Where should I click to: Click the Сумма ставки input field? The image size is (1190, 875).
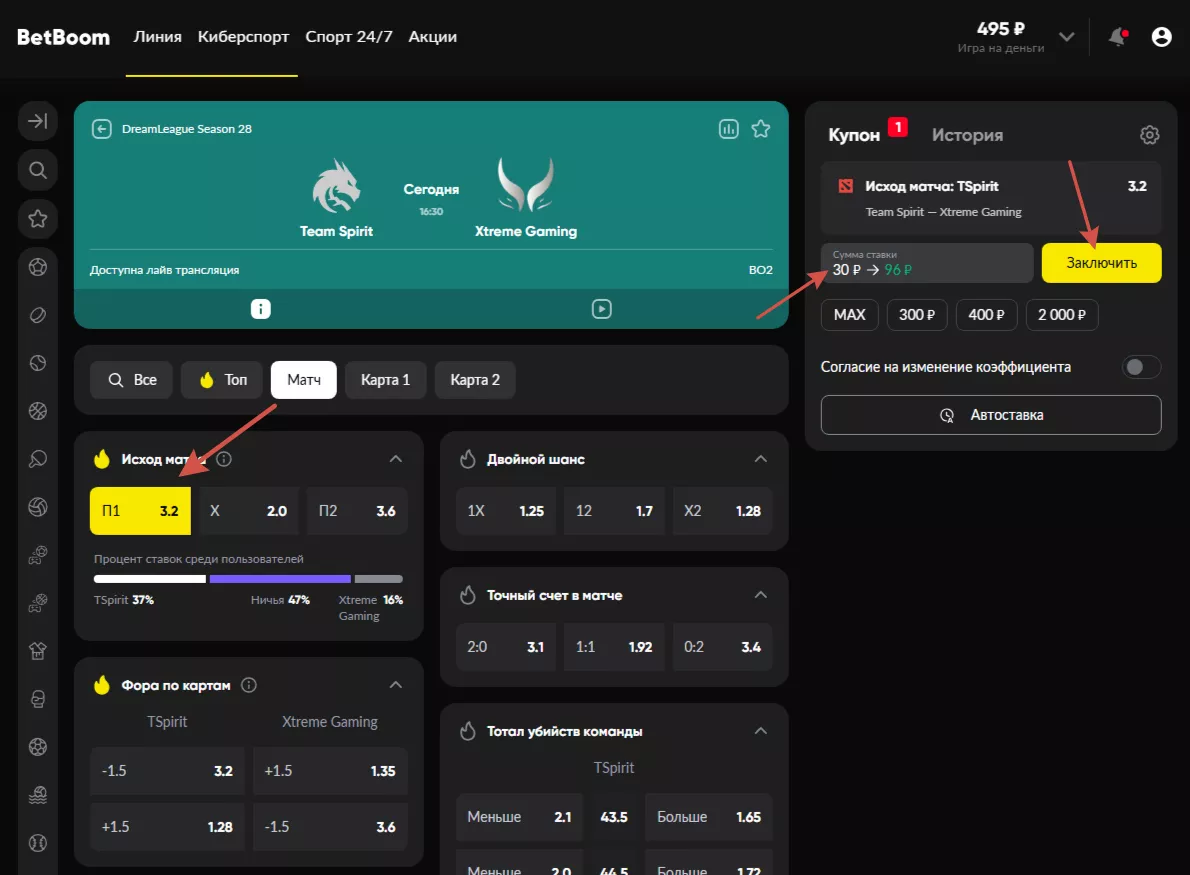[x=926, y=263]
